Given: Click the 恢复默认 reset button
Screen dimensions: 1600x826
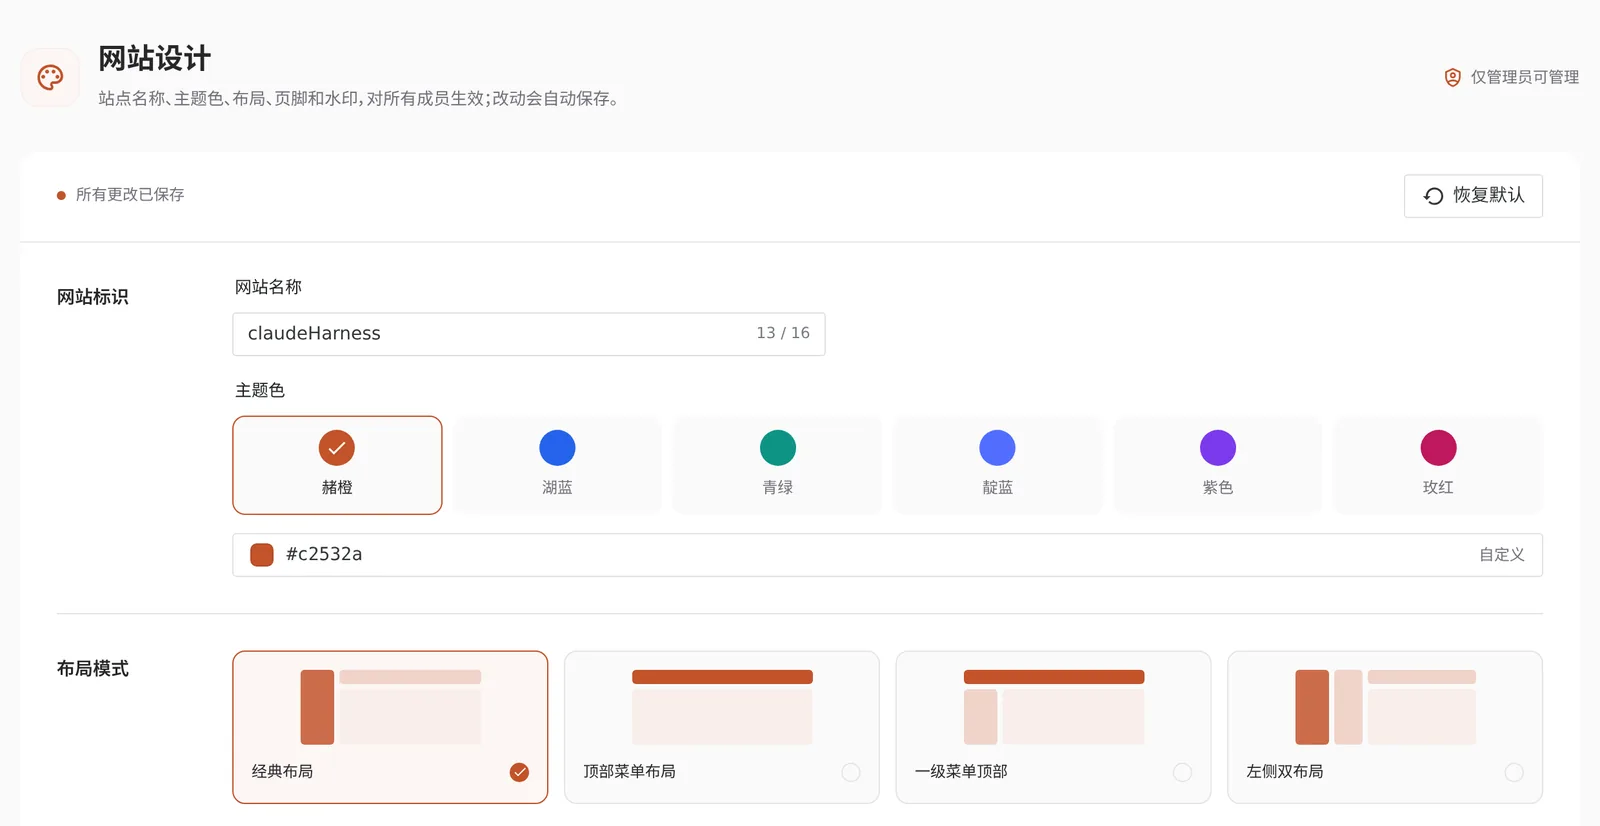Looking at the screenshot, I should click(x=1473, y=196).
